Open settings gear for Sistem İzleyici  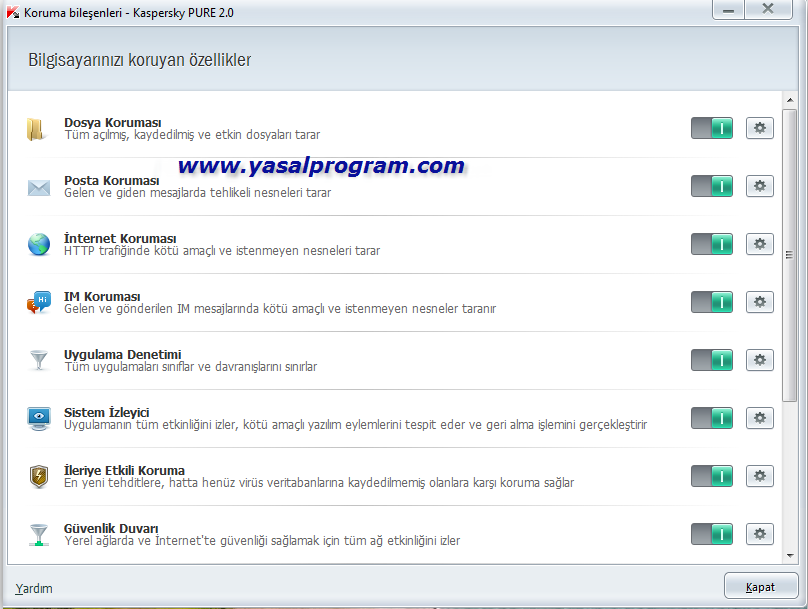coord(760,418)
